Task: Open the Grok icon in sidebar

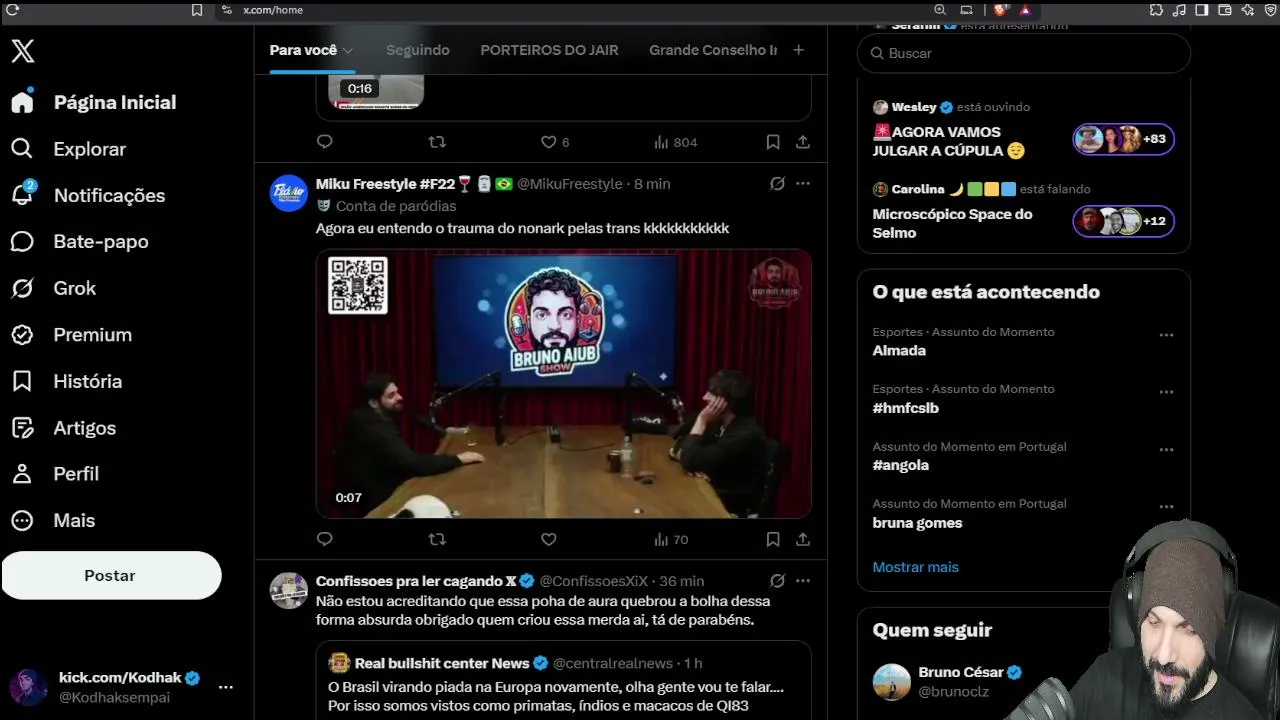Action: 22,288
